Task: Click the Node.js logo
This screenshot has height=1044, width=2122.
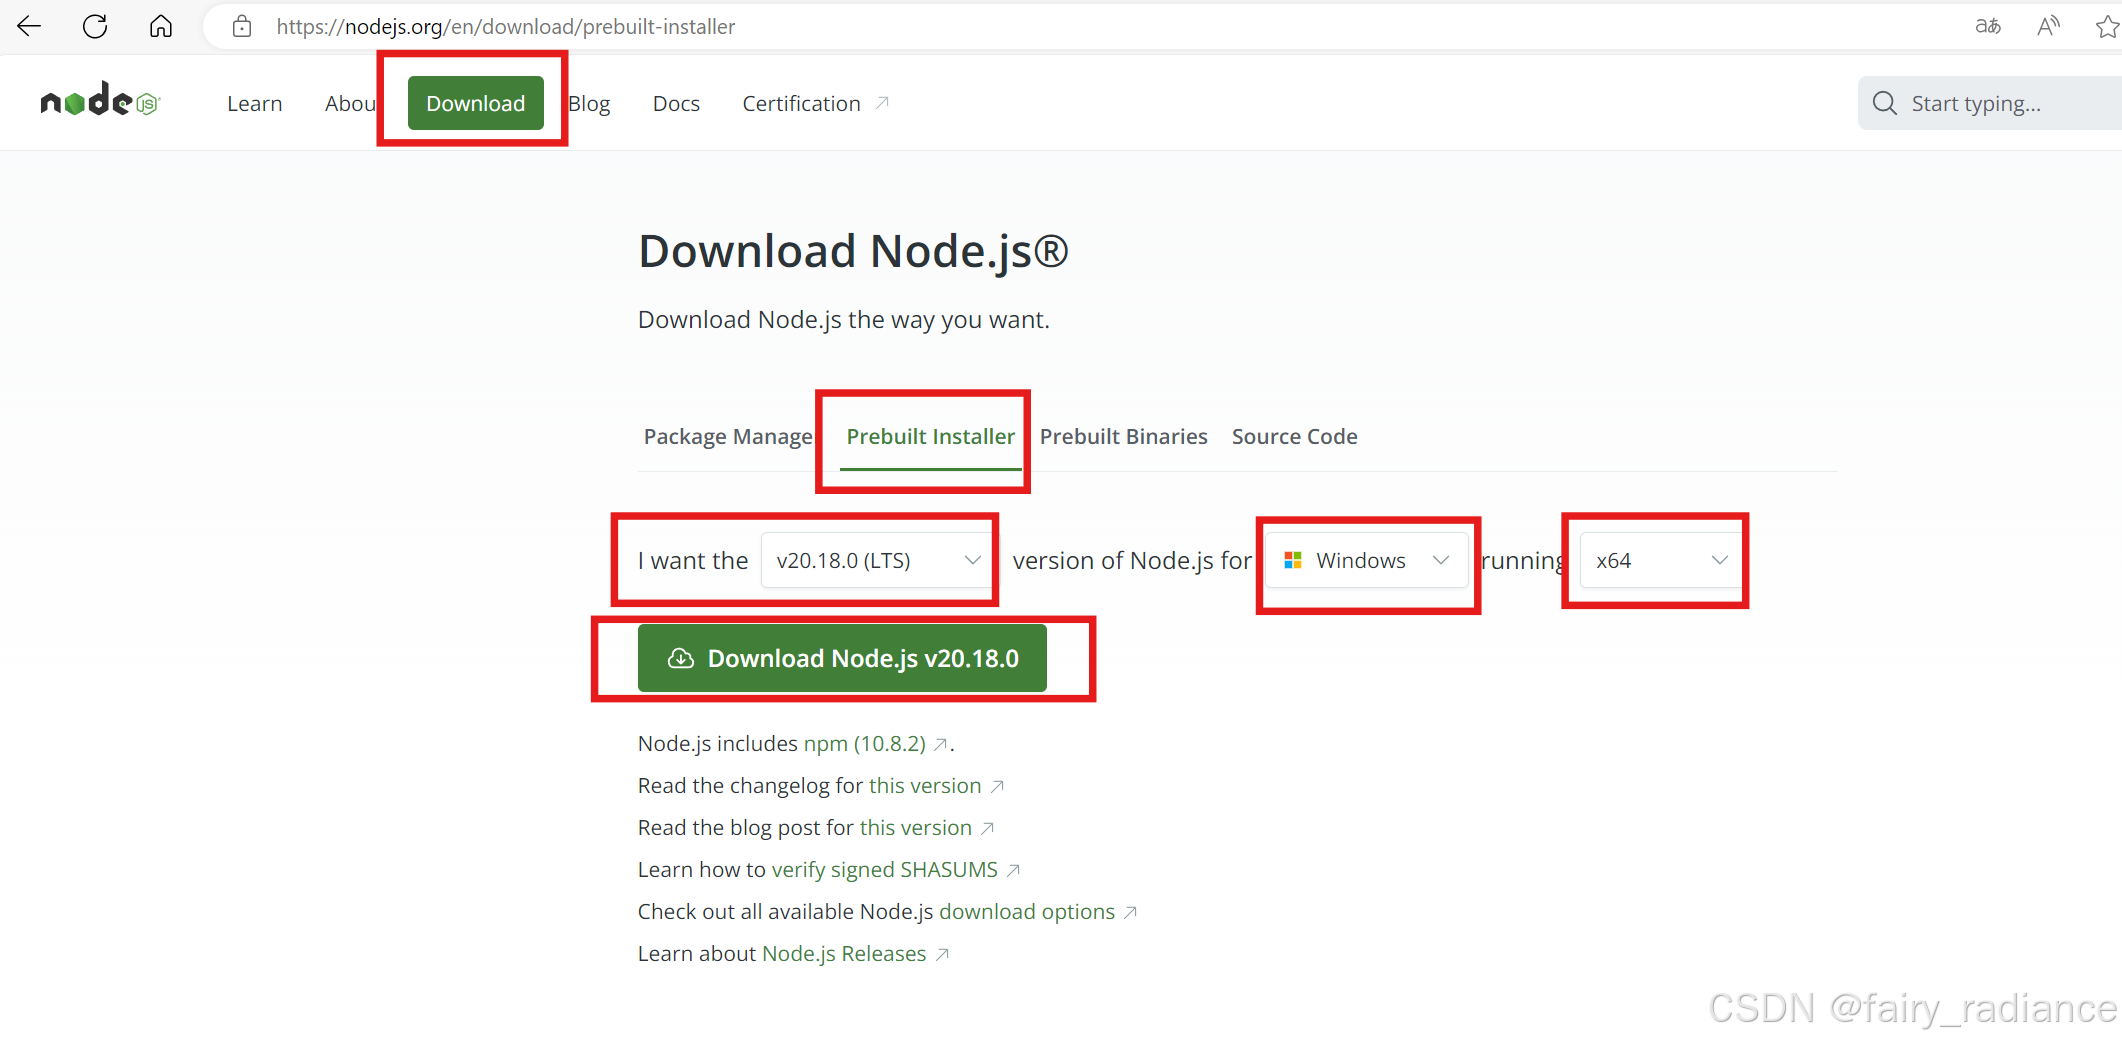Action: click(100, 101)
